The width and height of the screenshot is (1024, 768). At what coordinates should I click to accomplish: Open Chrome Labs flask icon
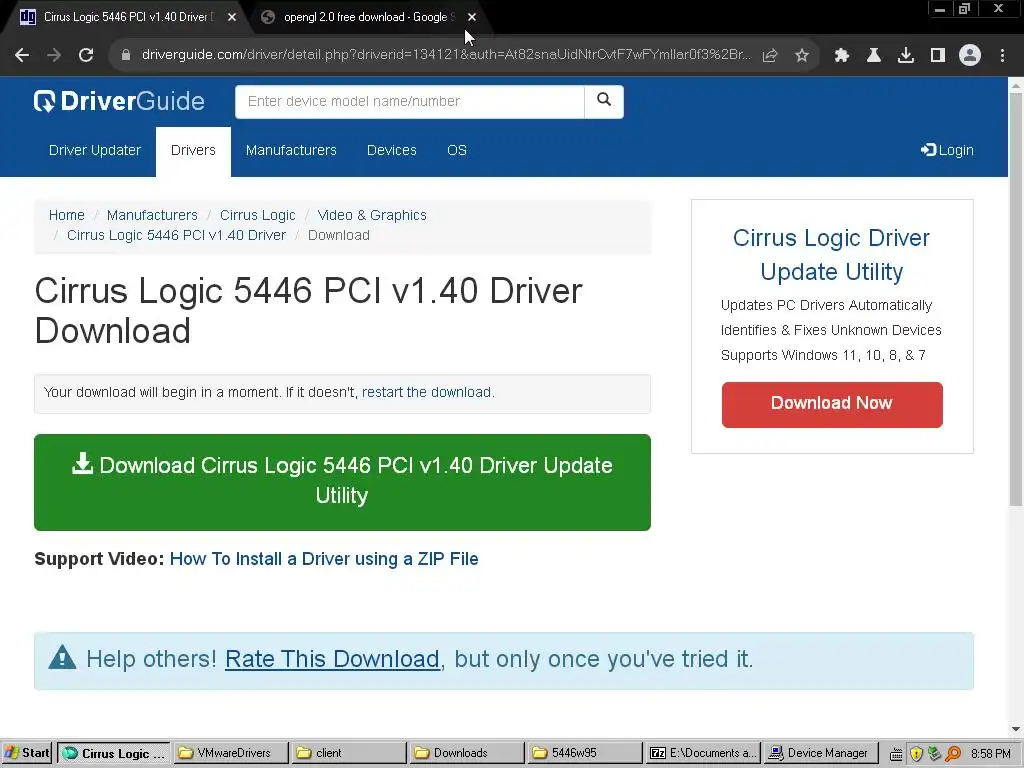(x=874, y=56)
